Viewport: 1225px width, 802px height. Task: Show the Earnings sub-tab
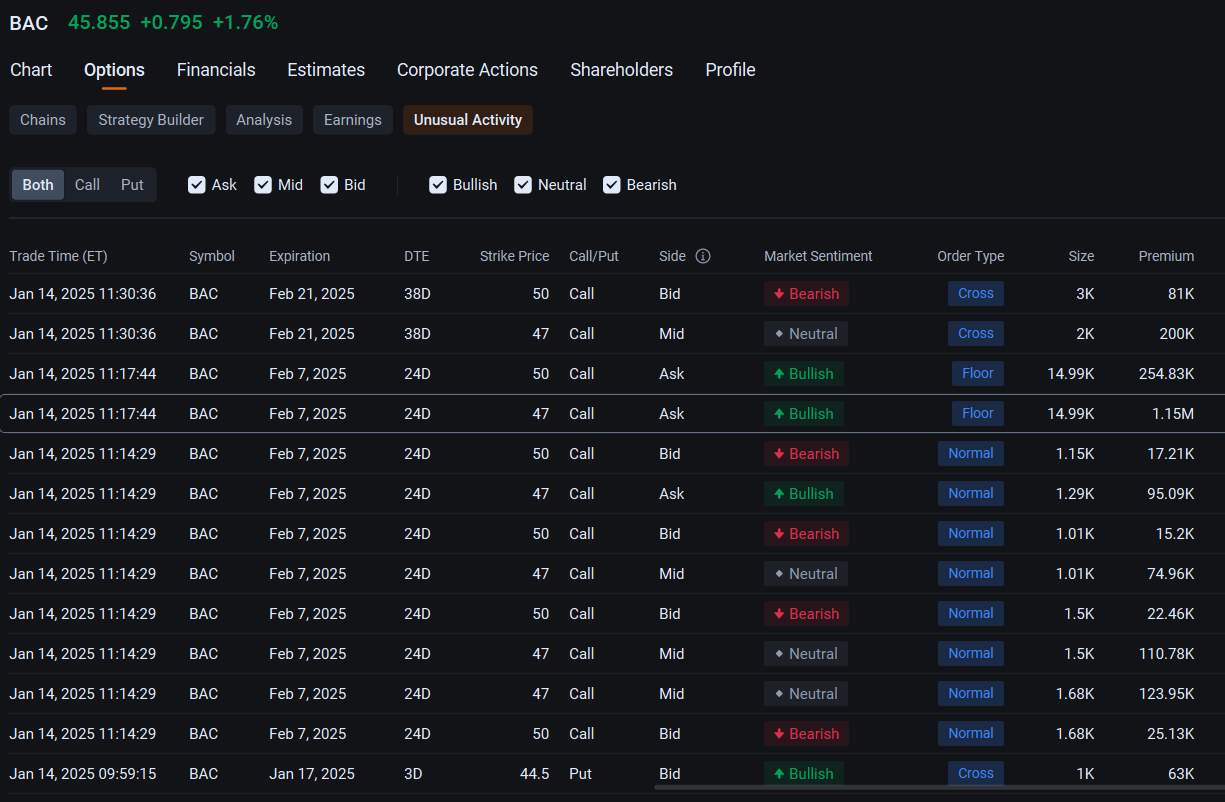(x=353, y=120)
